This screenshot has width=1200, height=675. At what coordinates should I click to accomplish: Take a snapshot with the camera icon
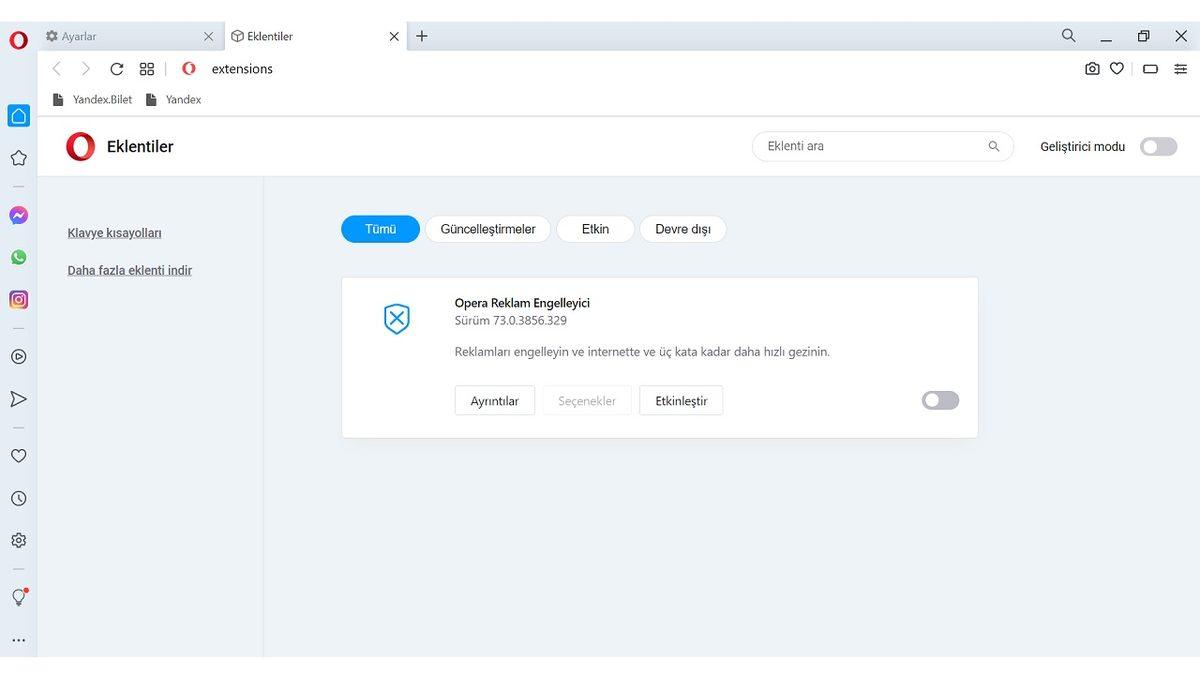pyautogui.click(x=1092, y=68)
